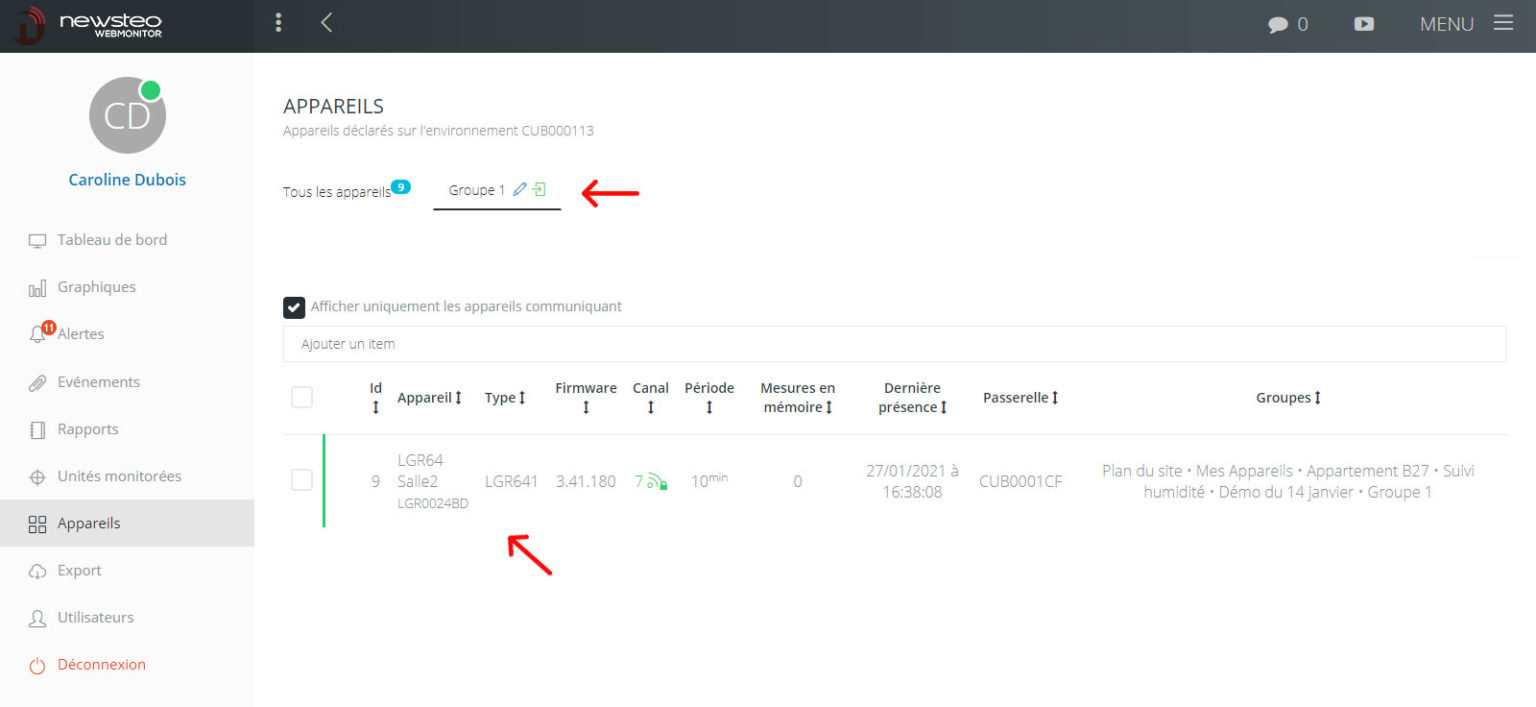The image size is (1536, 707).
Task: Open the CD user avatar
Action: point(127,115)
